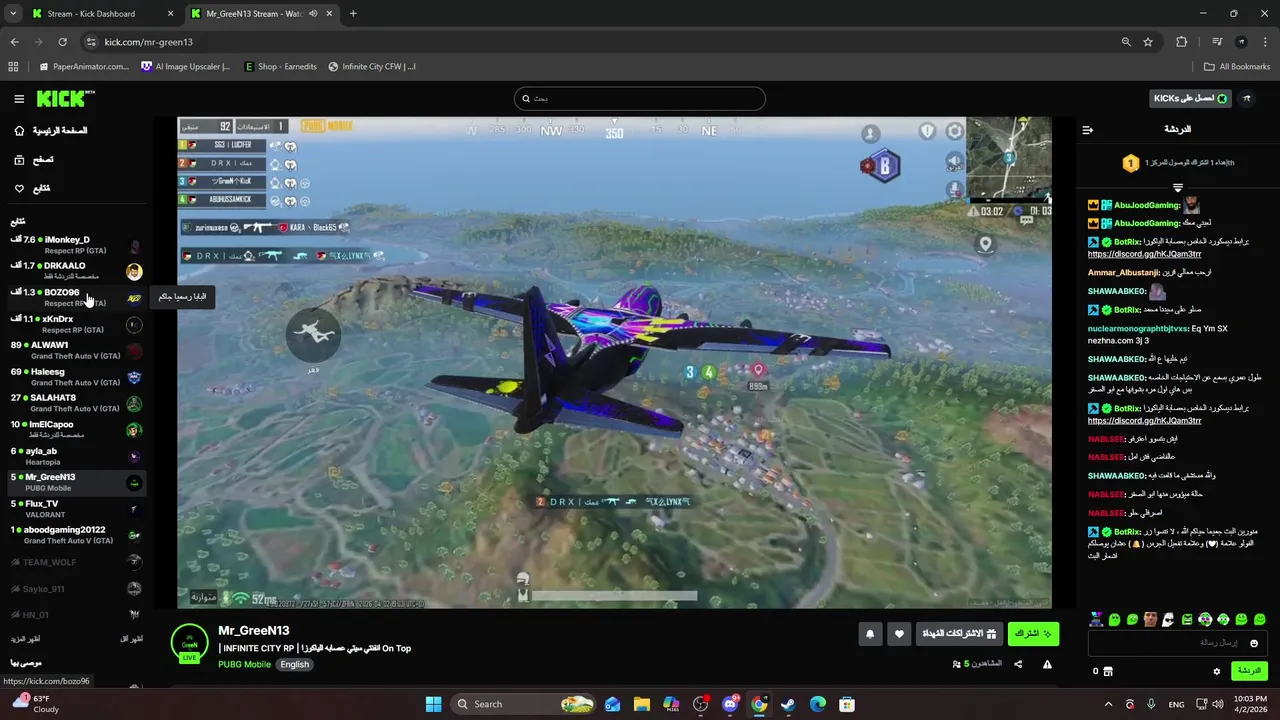
Task: Open ALWAW1 channel in sidebar
Action: [75, 350]
